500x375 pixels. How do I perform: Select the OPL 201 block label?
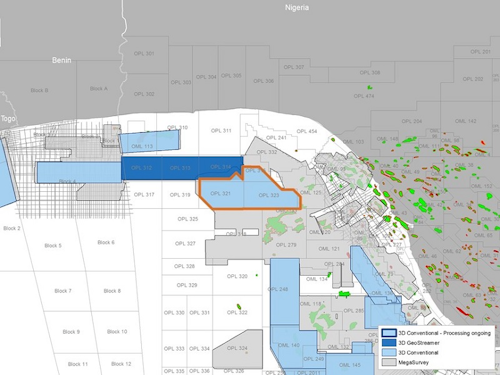480,52
